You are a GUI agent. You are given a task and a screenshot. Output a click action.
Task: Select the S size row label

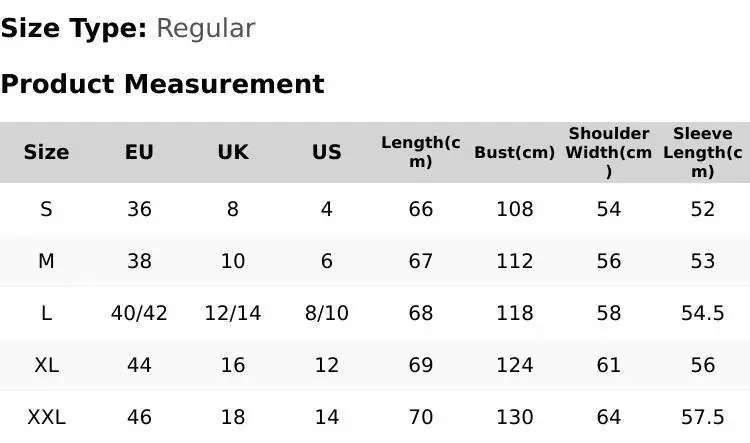point(46,209)
